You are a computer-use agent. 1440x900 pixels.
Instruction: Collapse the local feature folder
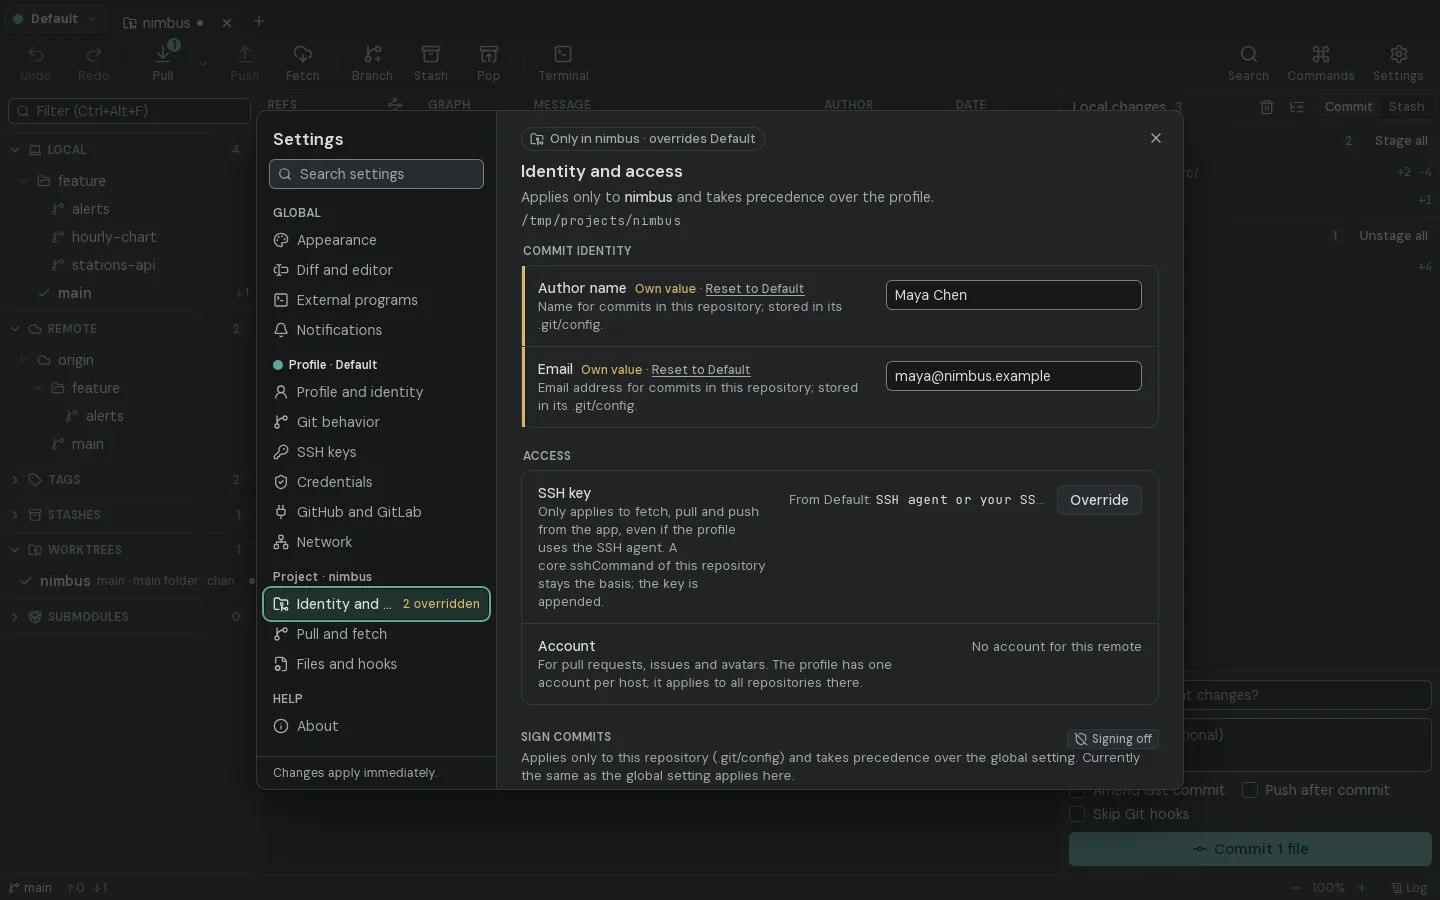pos(25,181)
